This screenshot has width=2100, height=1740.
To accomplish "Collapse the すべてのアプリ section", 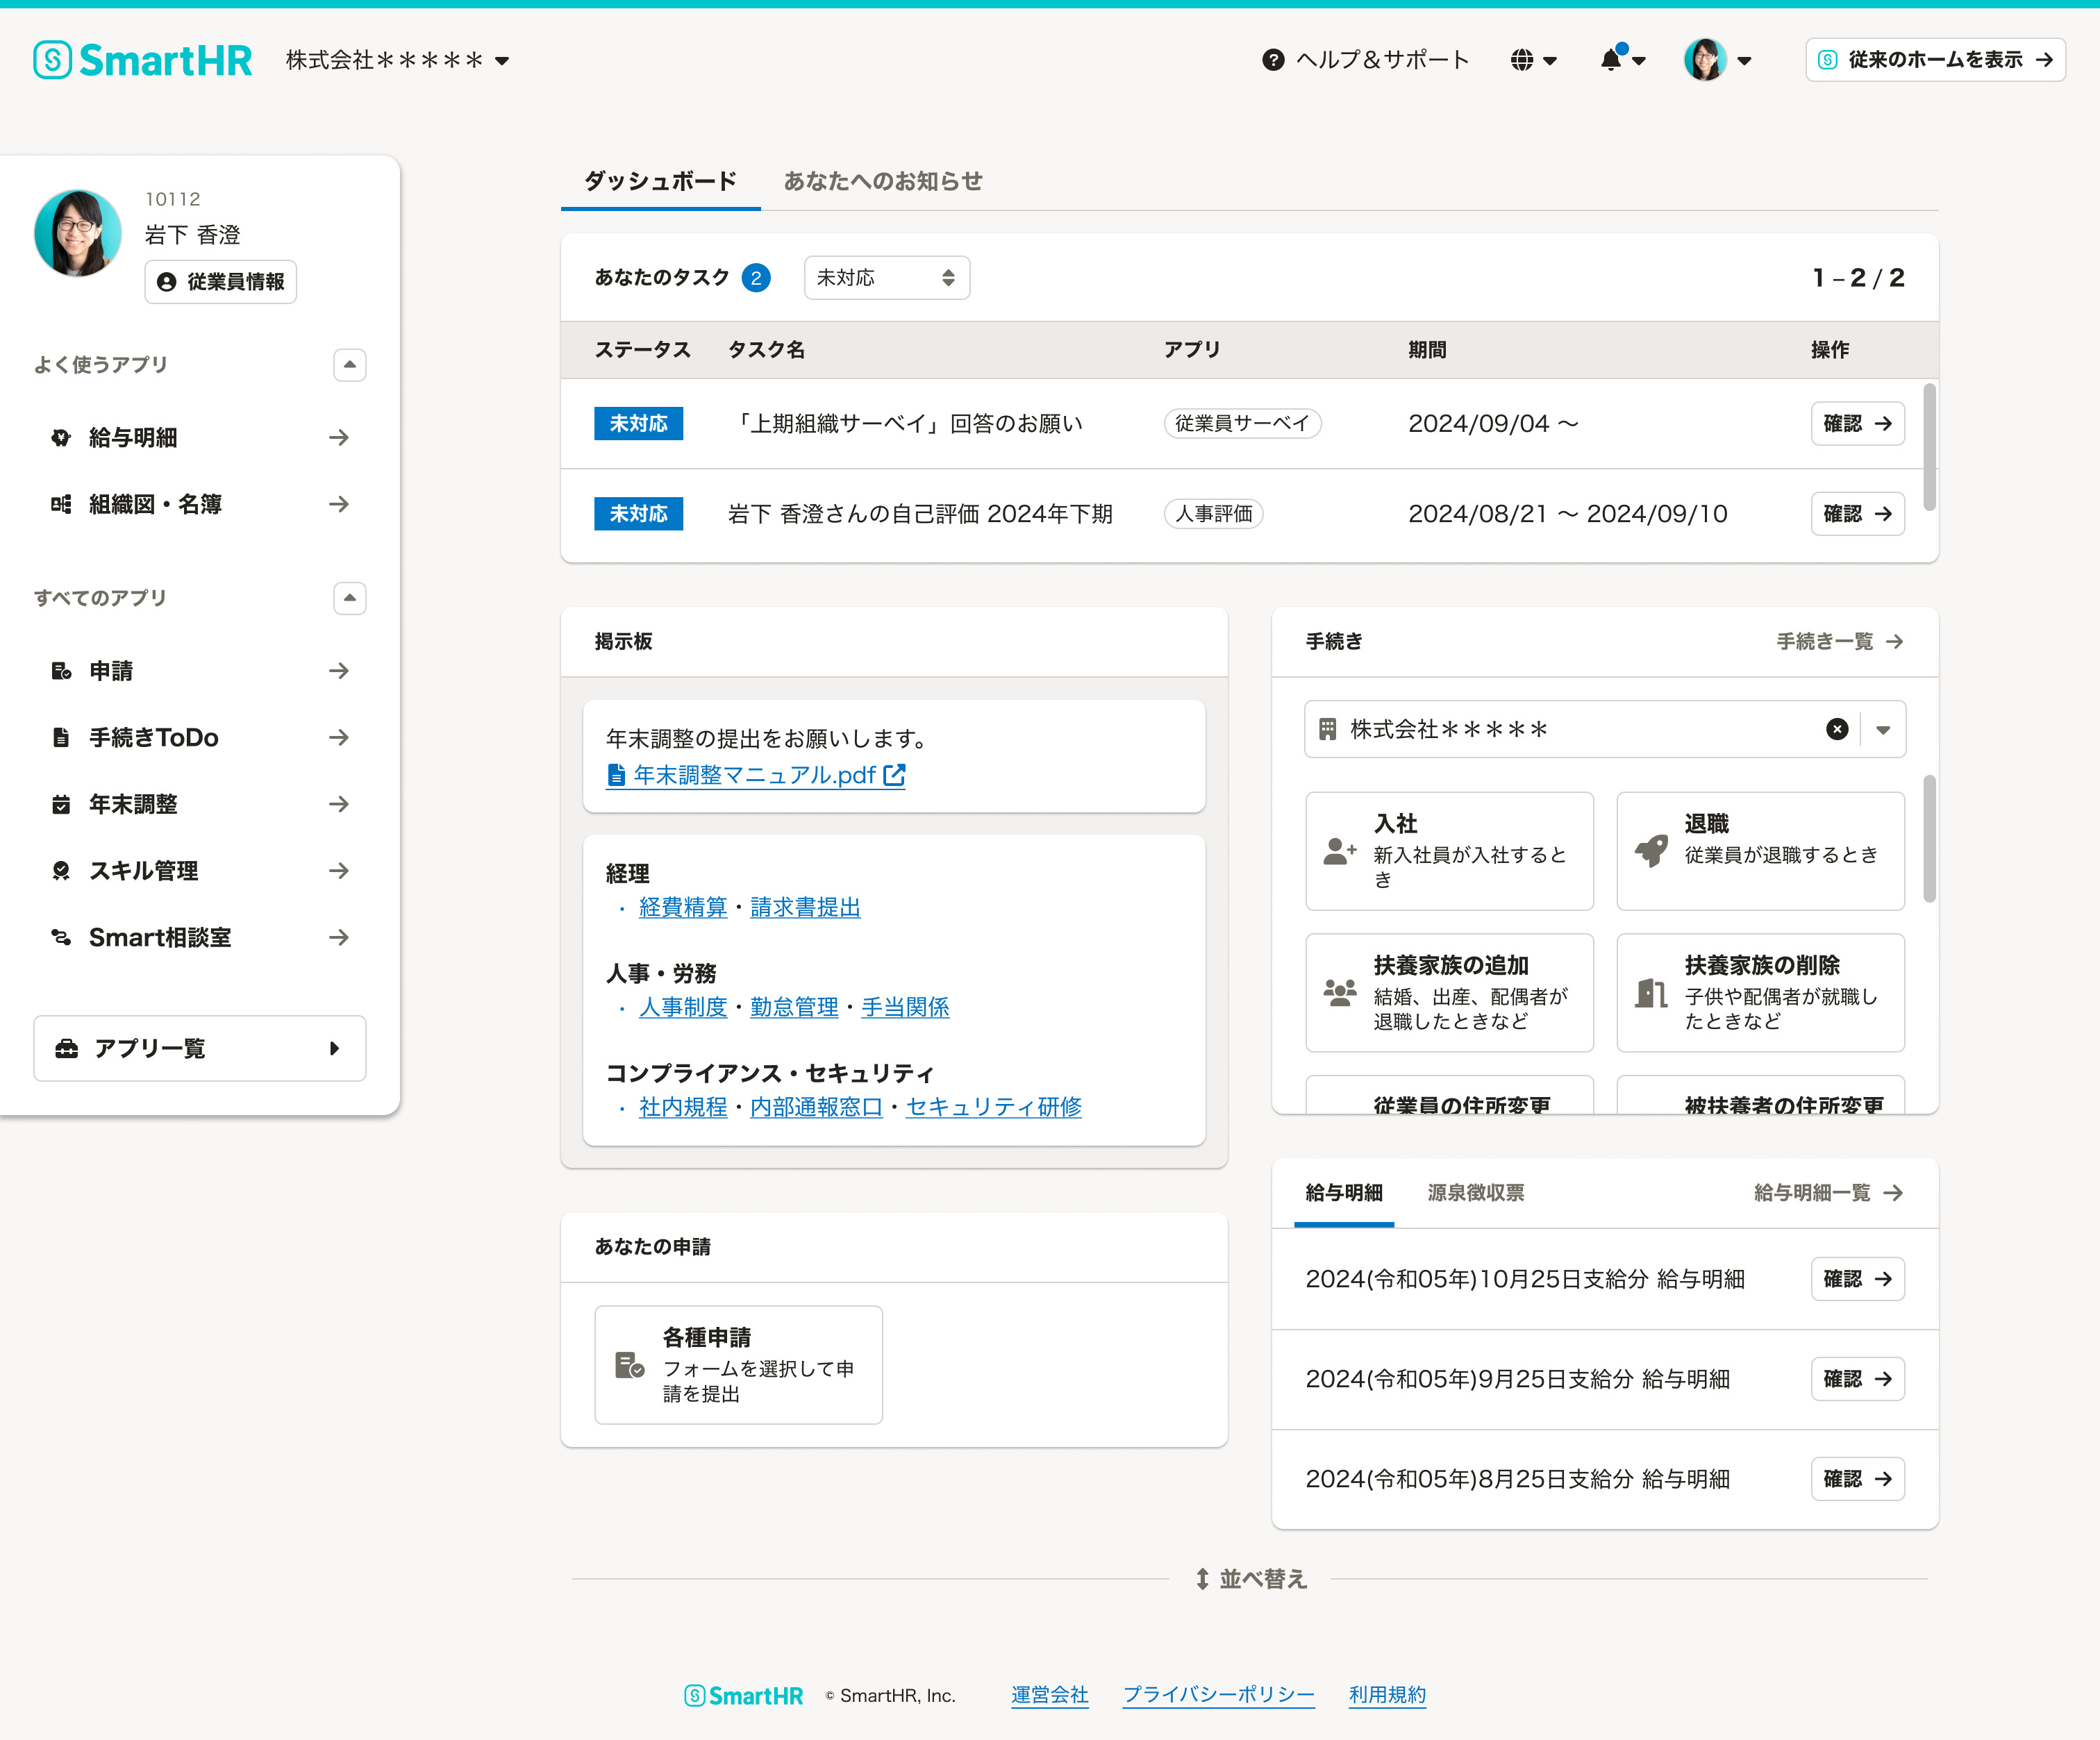I will [349, 598].
